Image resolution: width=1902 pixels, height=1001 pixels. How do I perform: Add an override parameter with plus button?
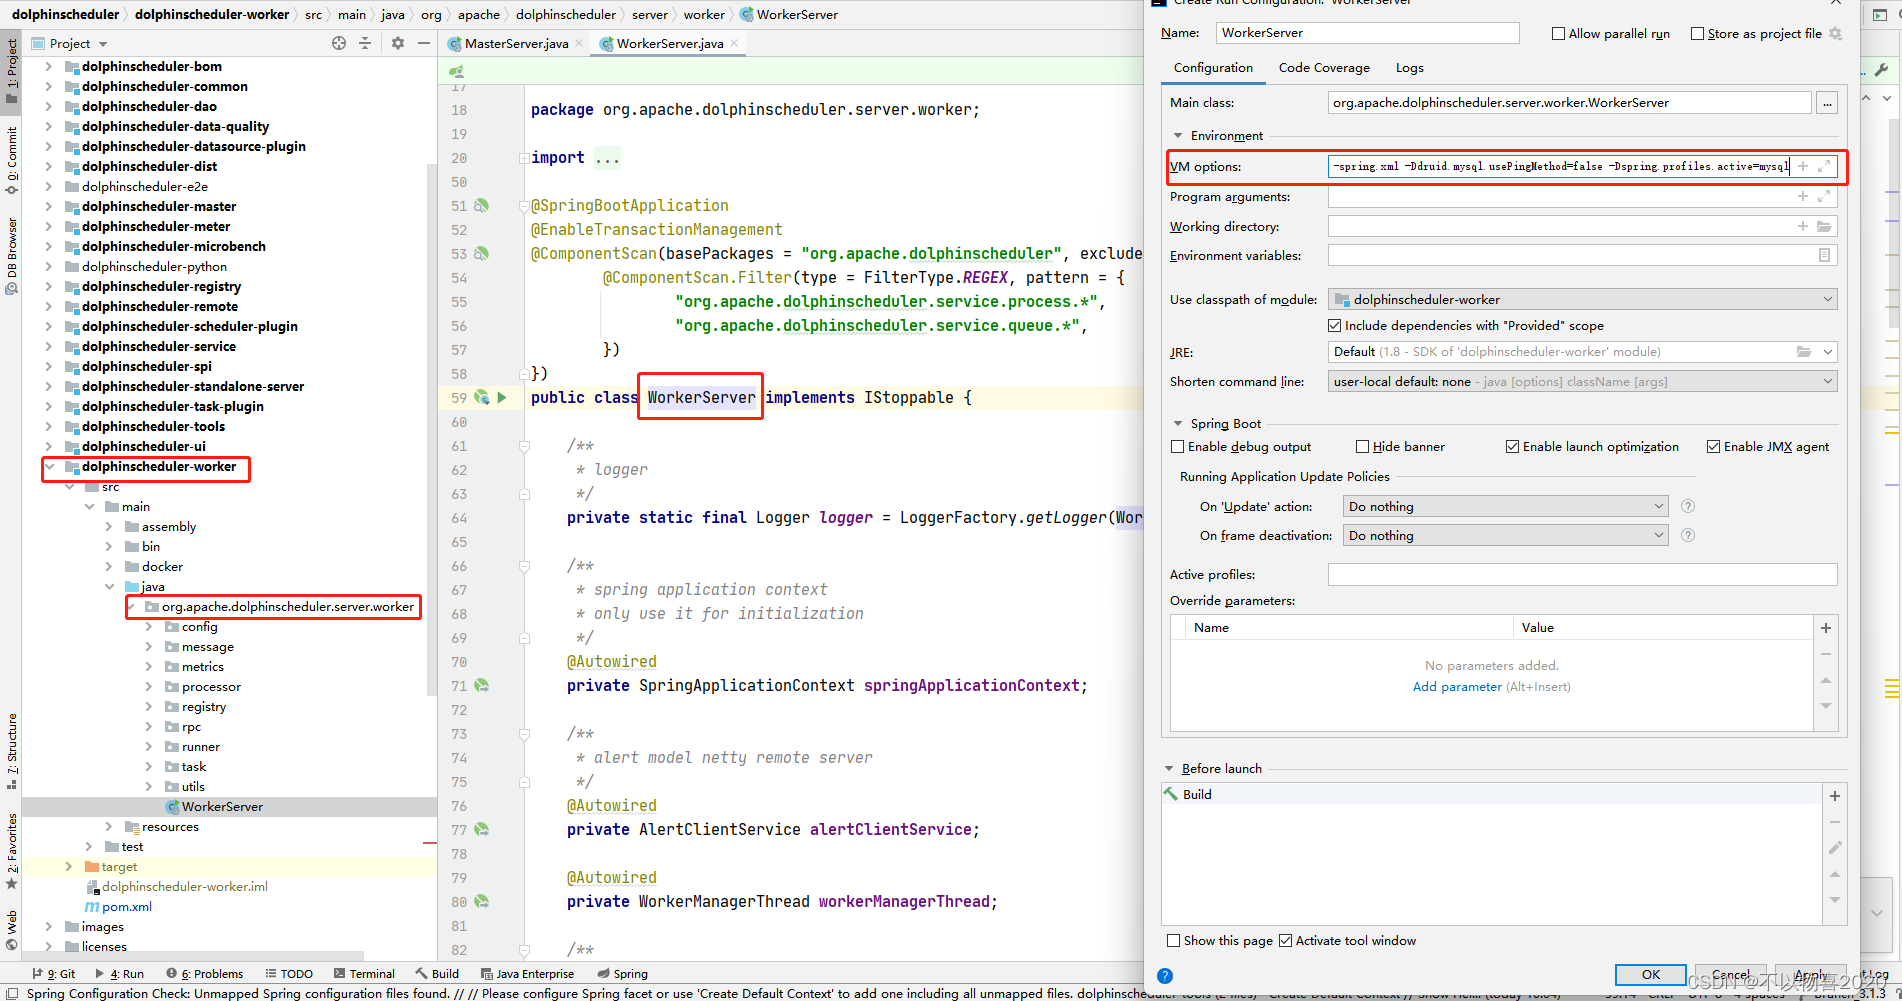pyautogui.click(x=1826, y=628)
